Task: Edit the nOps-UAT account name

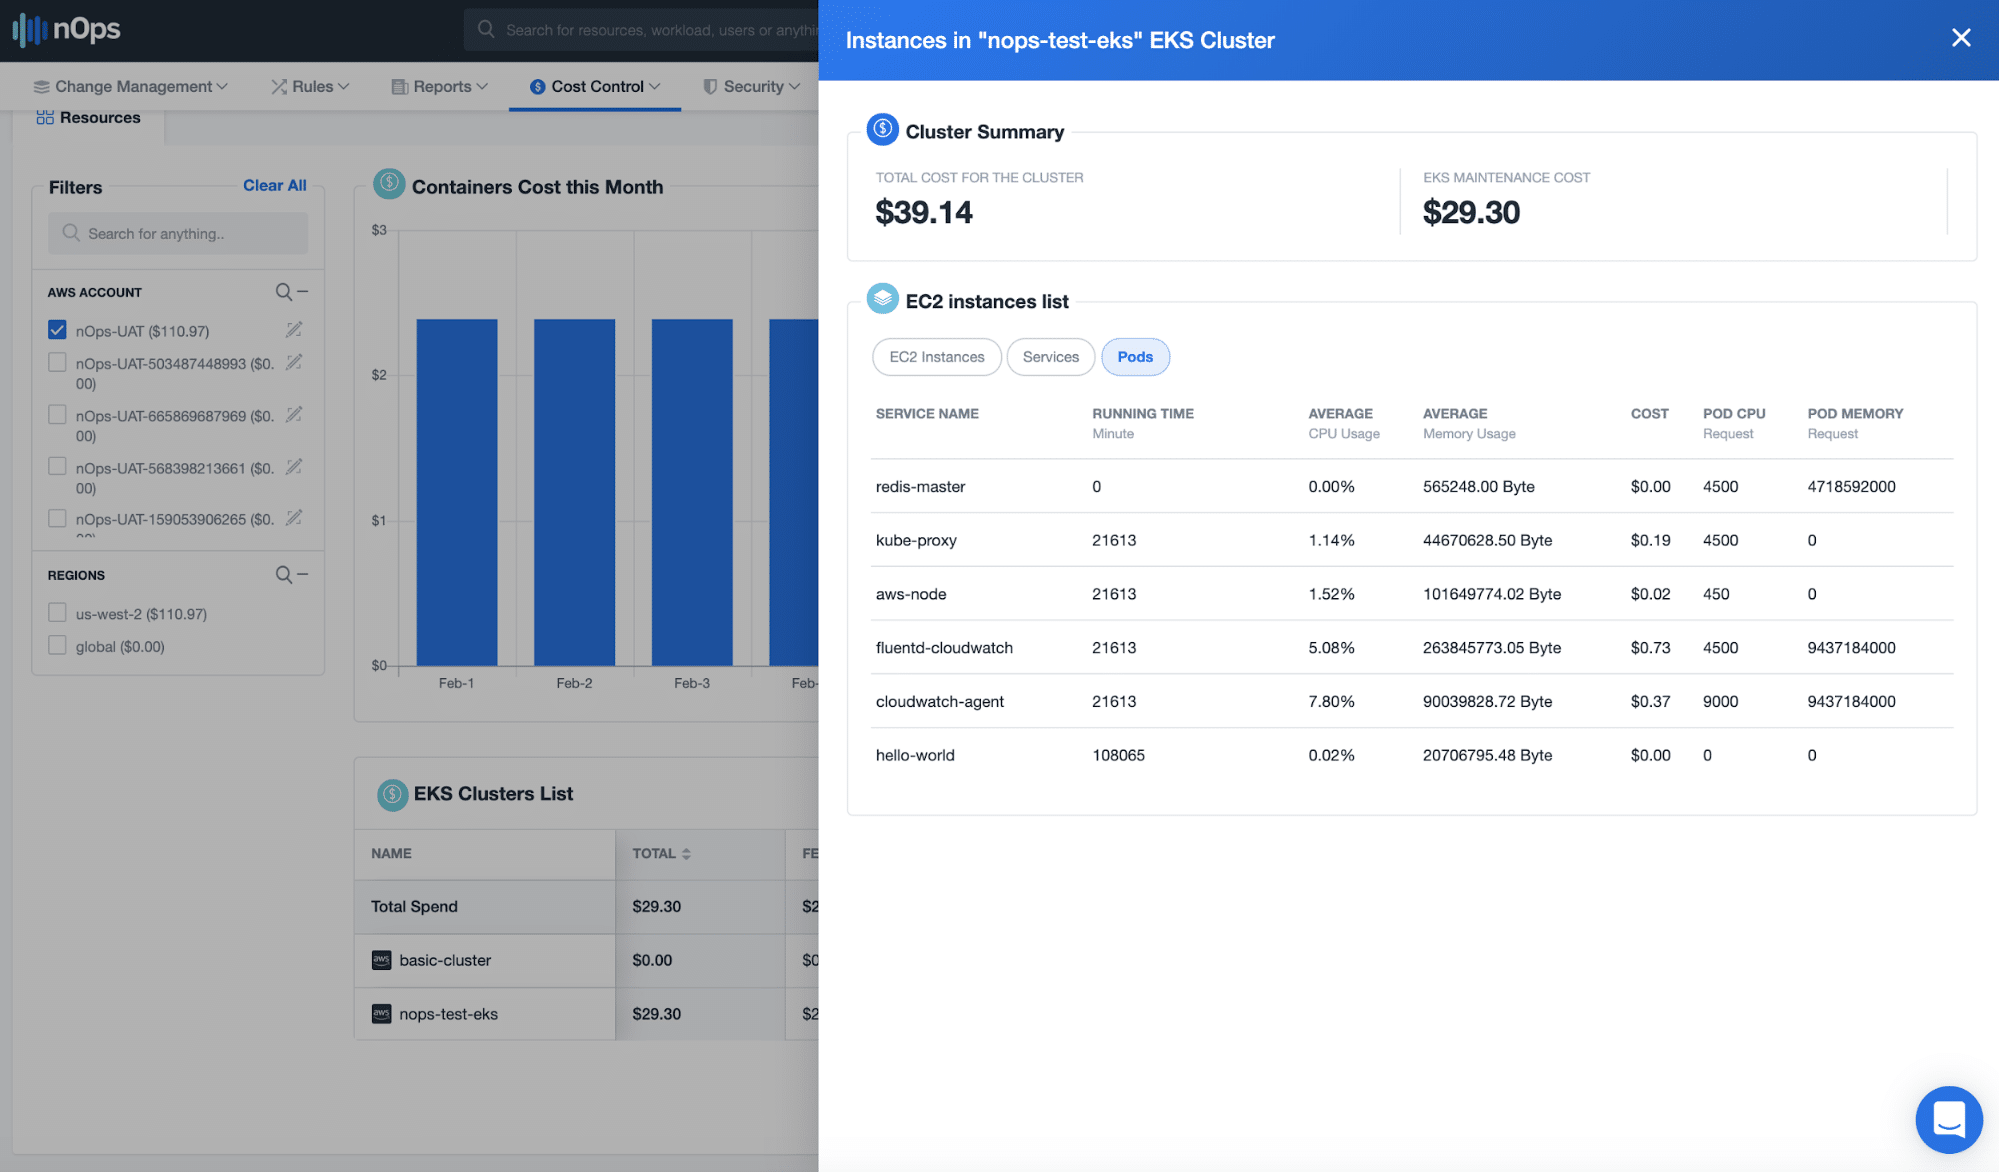Action: [x=294, y=329]
